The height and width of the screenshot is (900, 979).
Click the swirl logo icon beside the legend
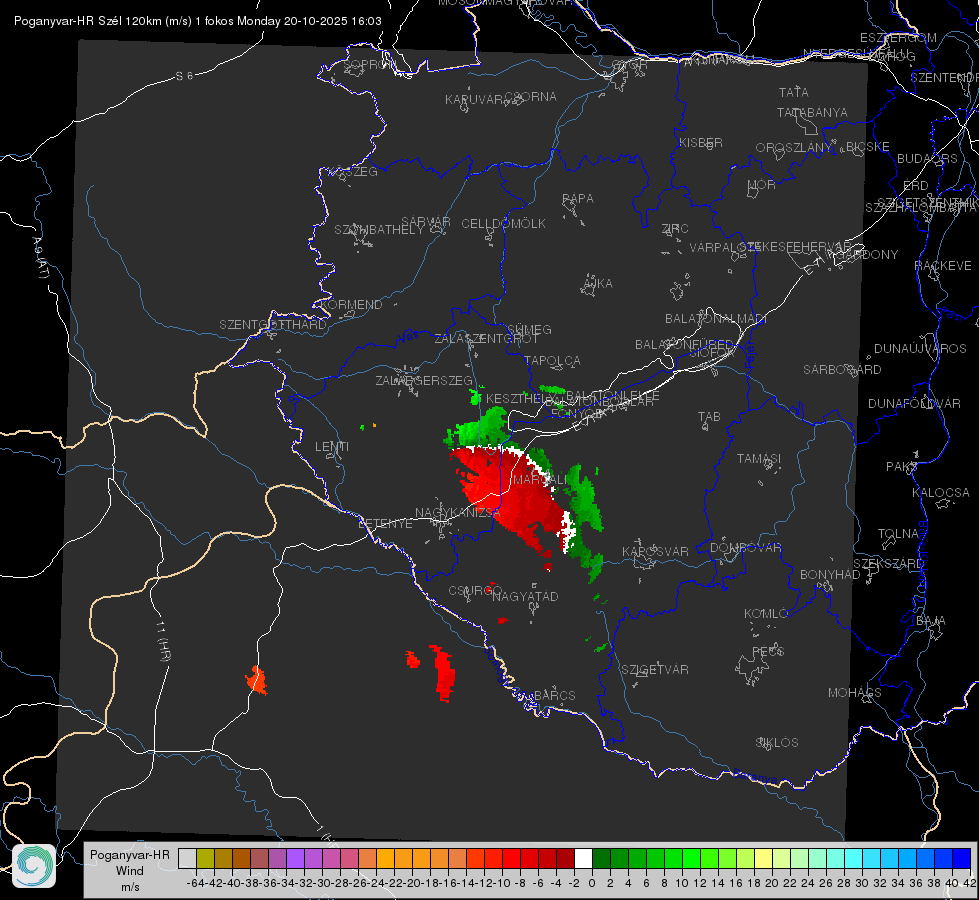[x=34, y=866]
